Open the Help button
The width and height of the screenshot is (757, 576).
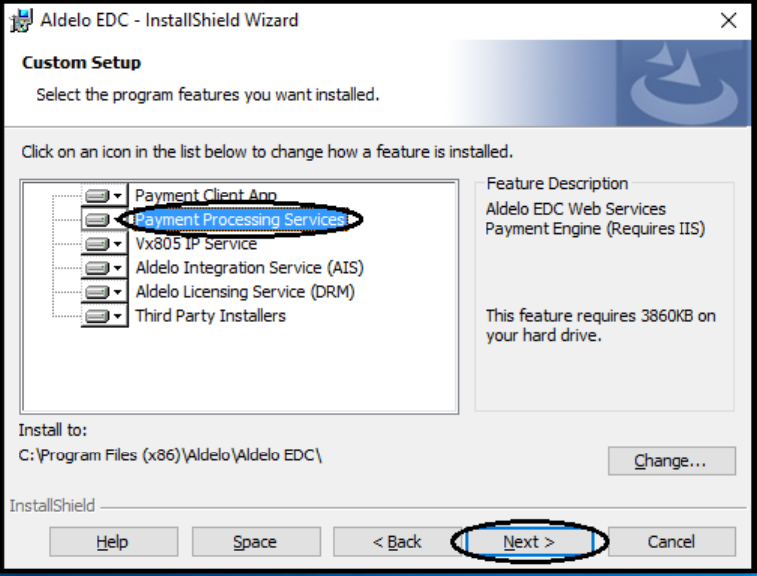tap(113, 542)
